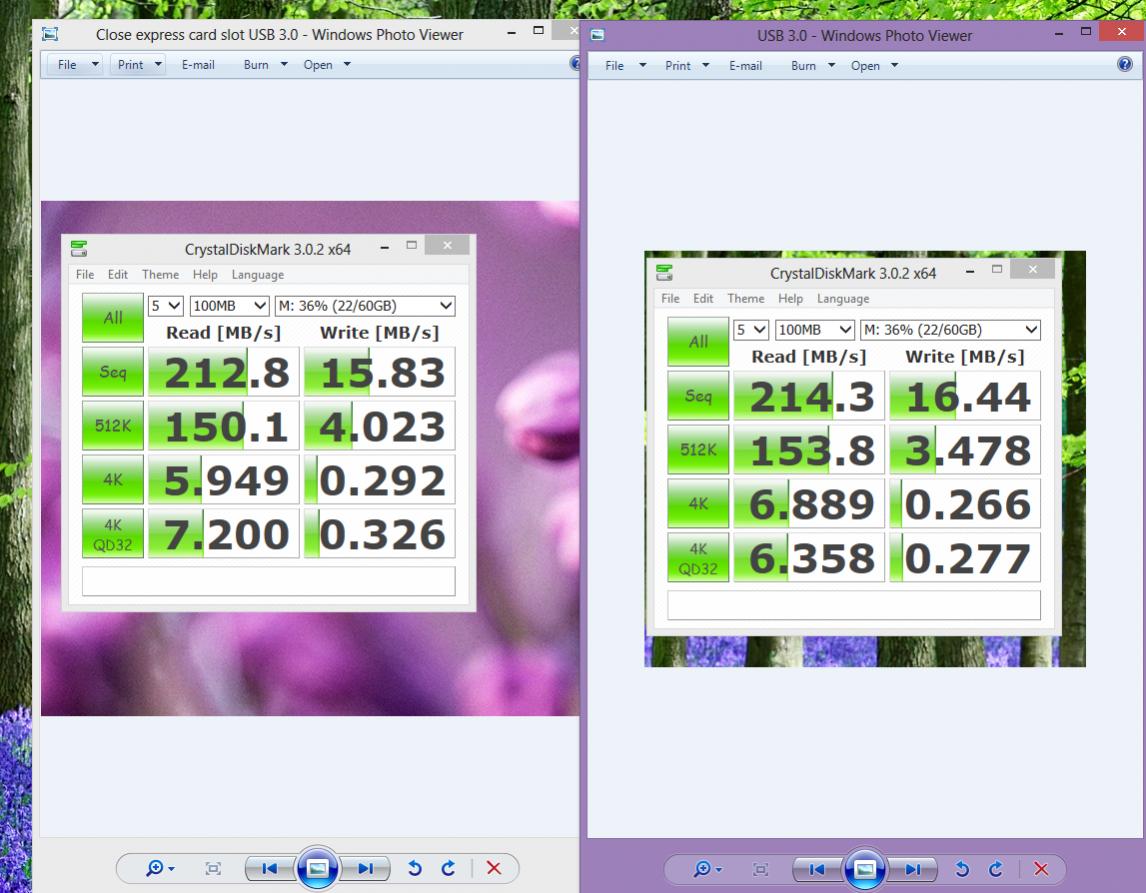Go to previous photo in left Photo Viewer
Screen dimensions: 1146x893
[x=270, y=868]
